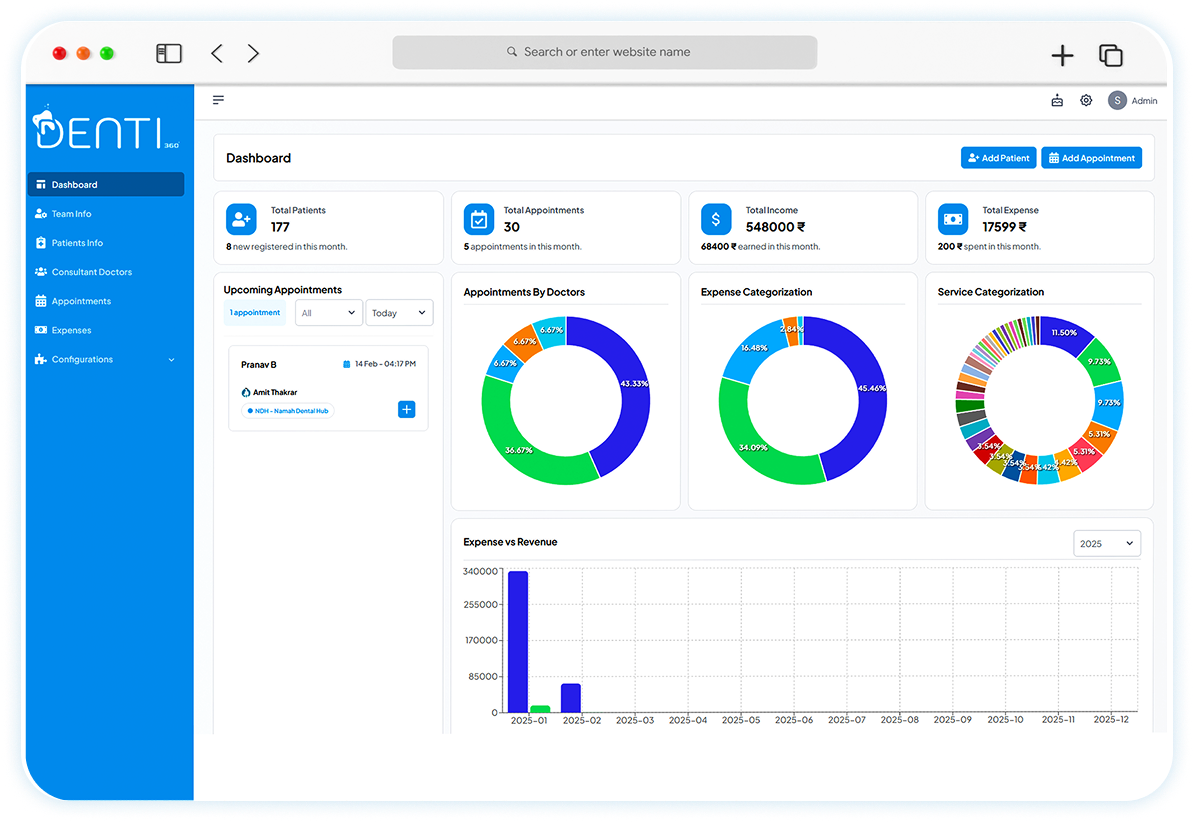This screenshot has height=822, width=1194.
Task: Click the 11.50% service categorization segment
Action: (1065, 334)
